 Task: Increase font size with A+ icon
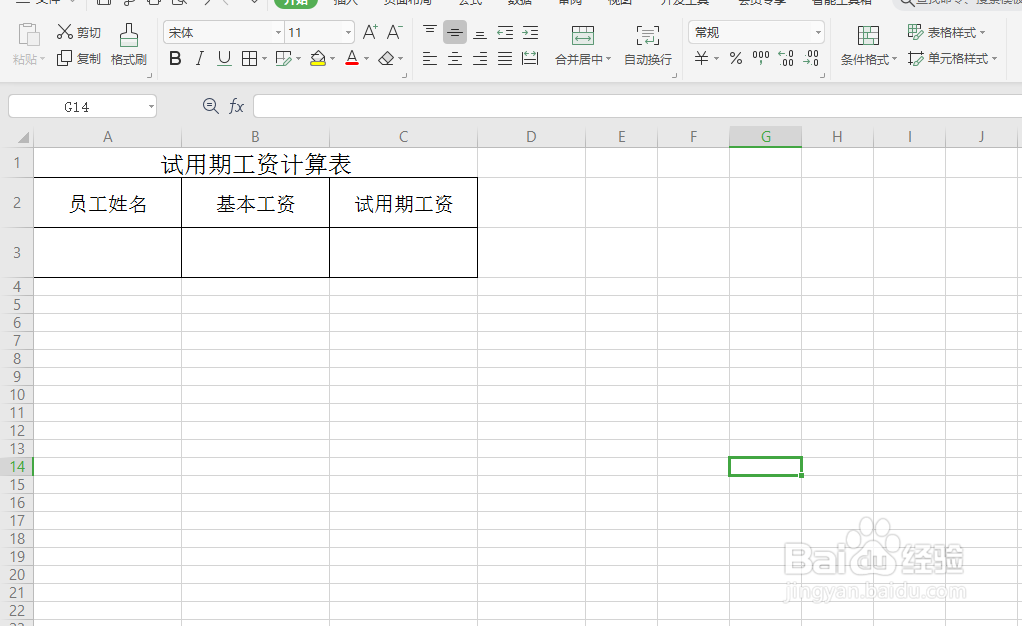click(x=370, y=32)
